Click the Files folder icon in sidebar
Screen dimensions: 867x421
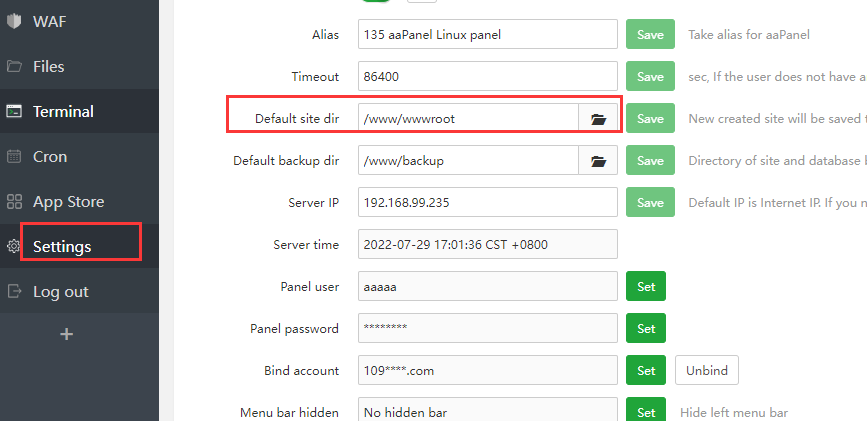(x=14, y=66)
